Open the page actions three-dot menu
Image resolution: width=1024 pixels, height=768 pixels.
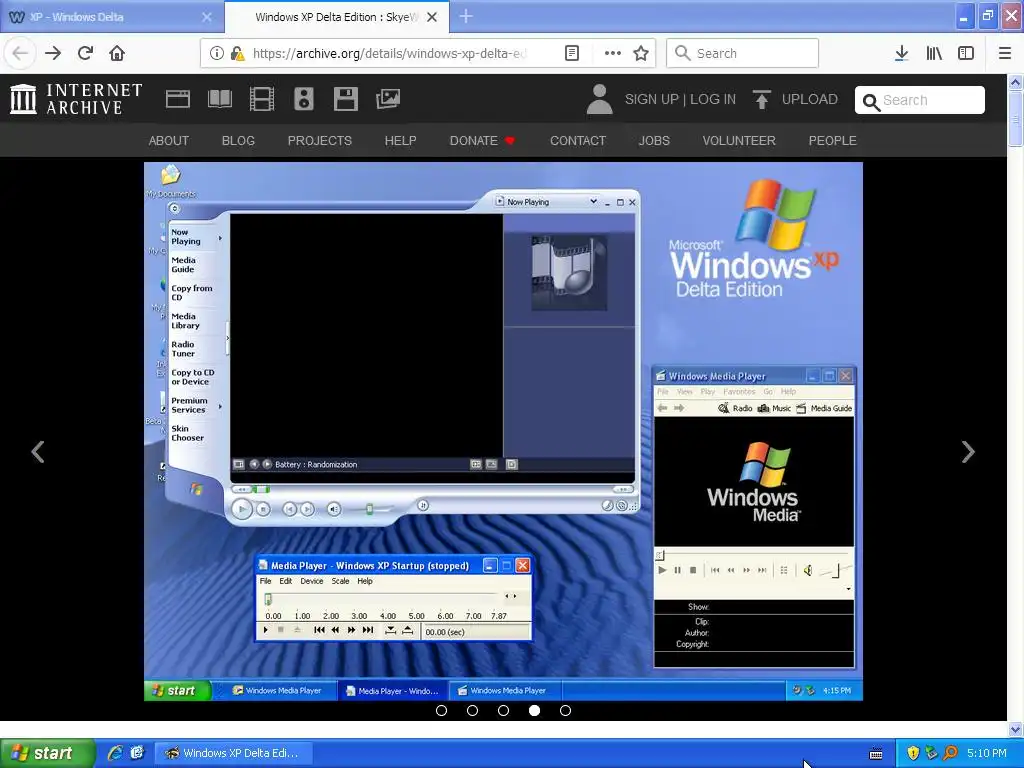coord(613,54)
